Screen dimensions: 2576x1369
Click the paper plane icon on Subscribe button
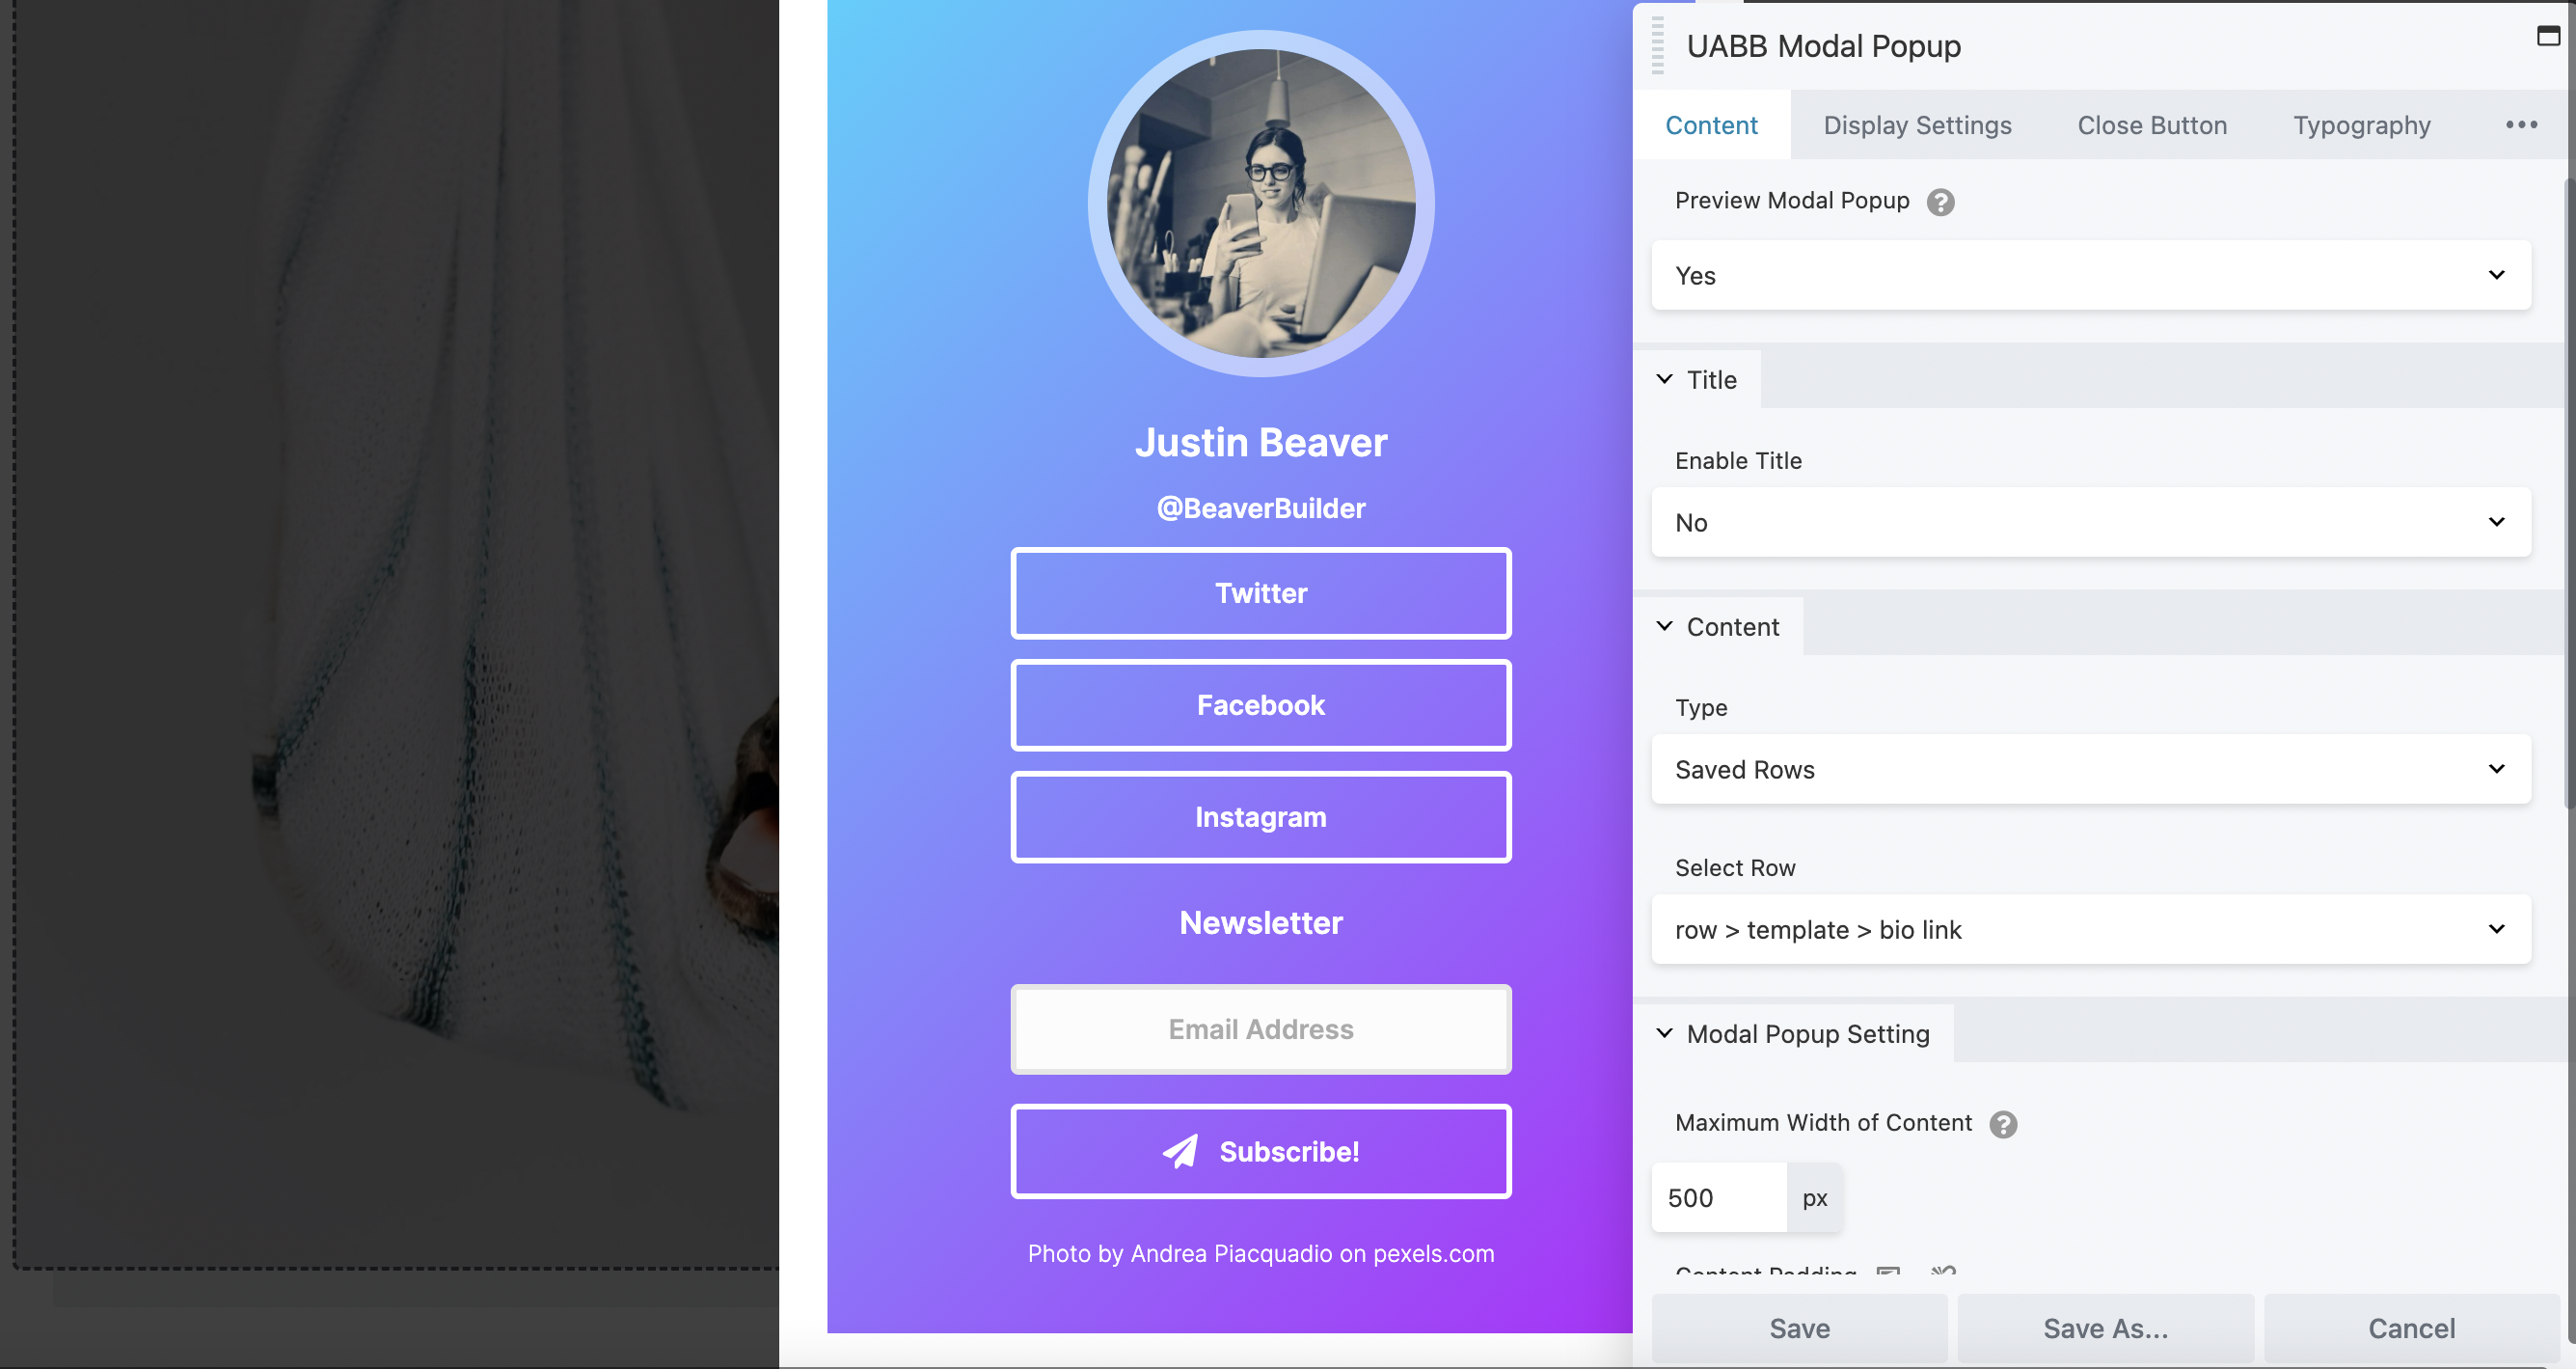coord(1181,1151)
